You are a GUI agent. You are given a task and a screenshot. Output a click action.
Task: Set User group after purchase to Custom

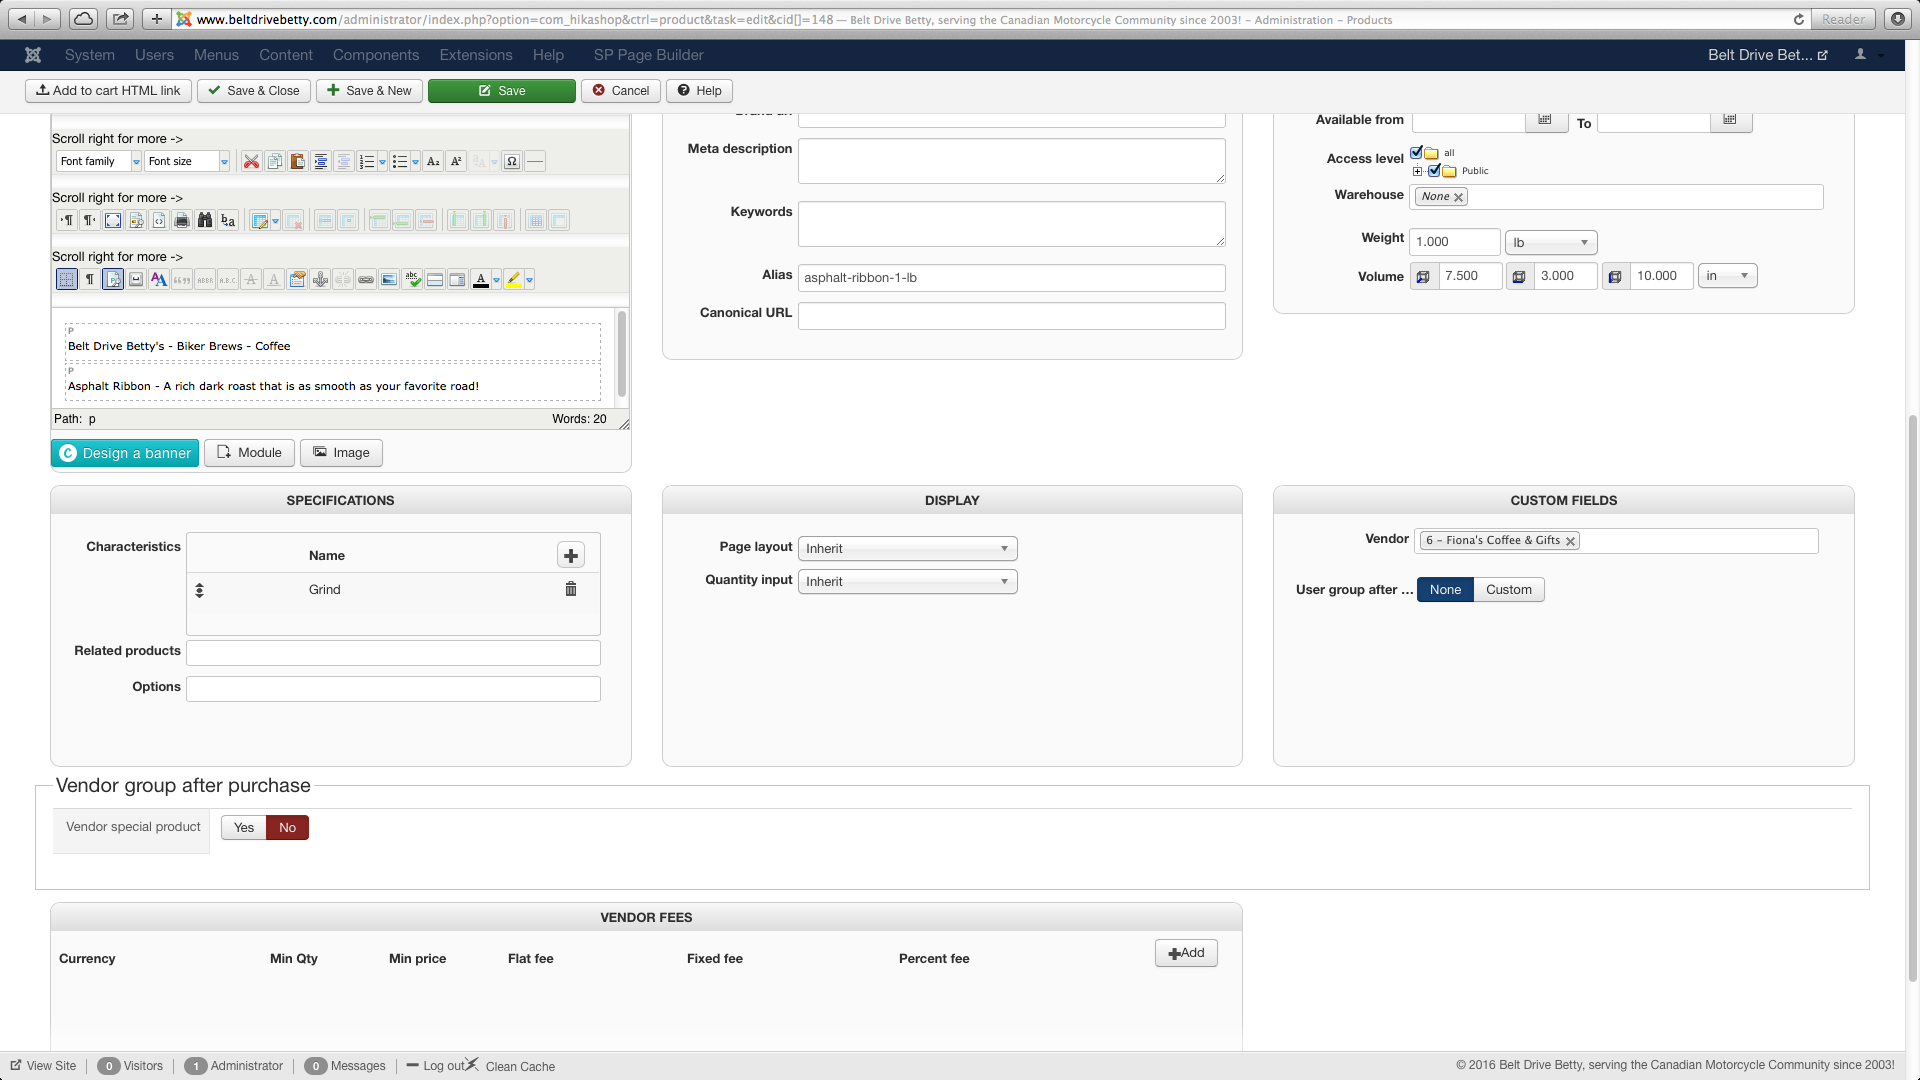[x=1508, y=589]
